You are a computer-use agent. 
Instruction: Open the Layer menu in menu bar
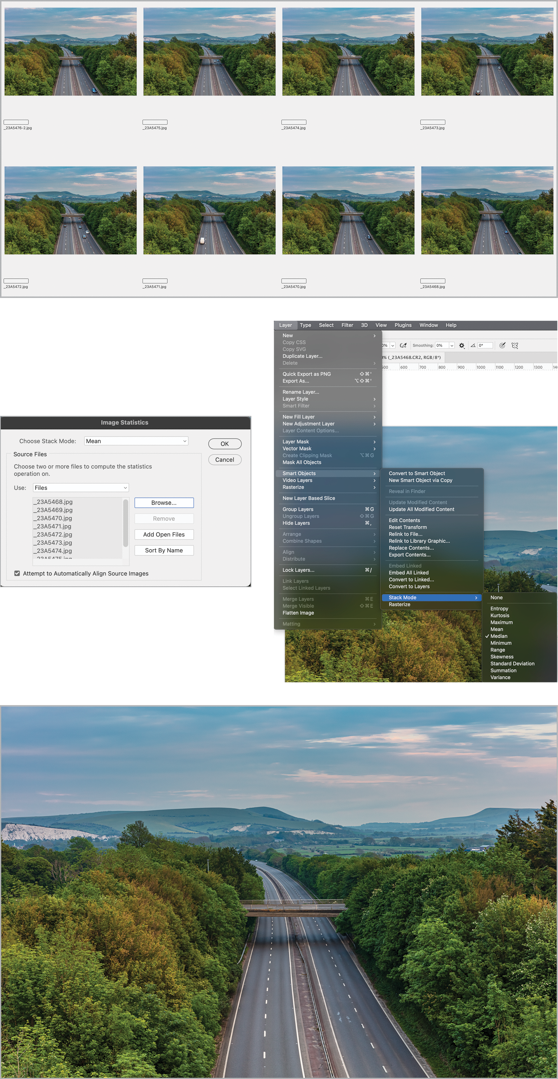coord(286,325)
